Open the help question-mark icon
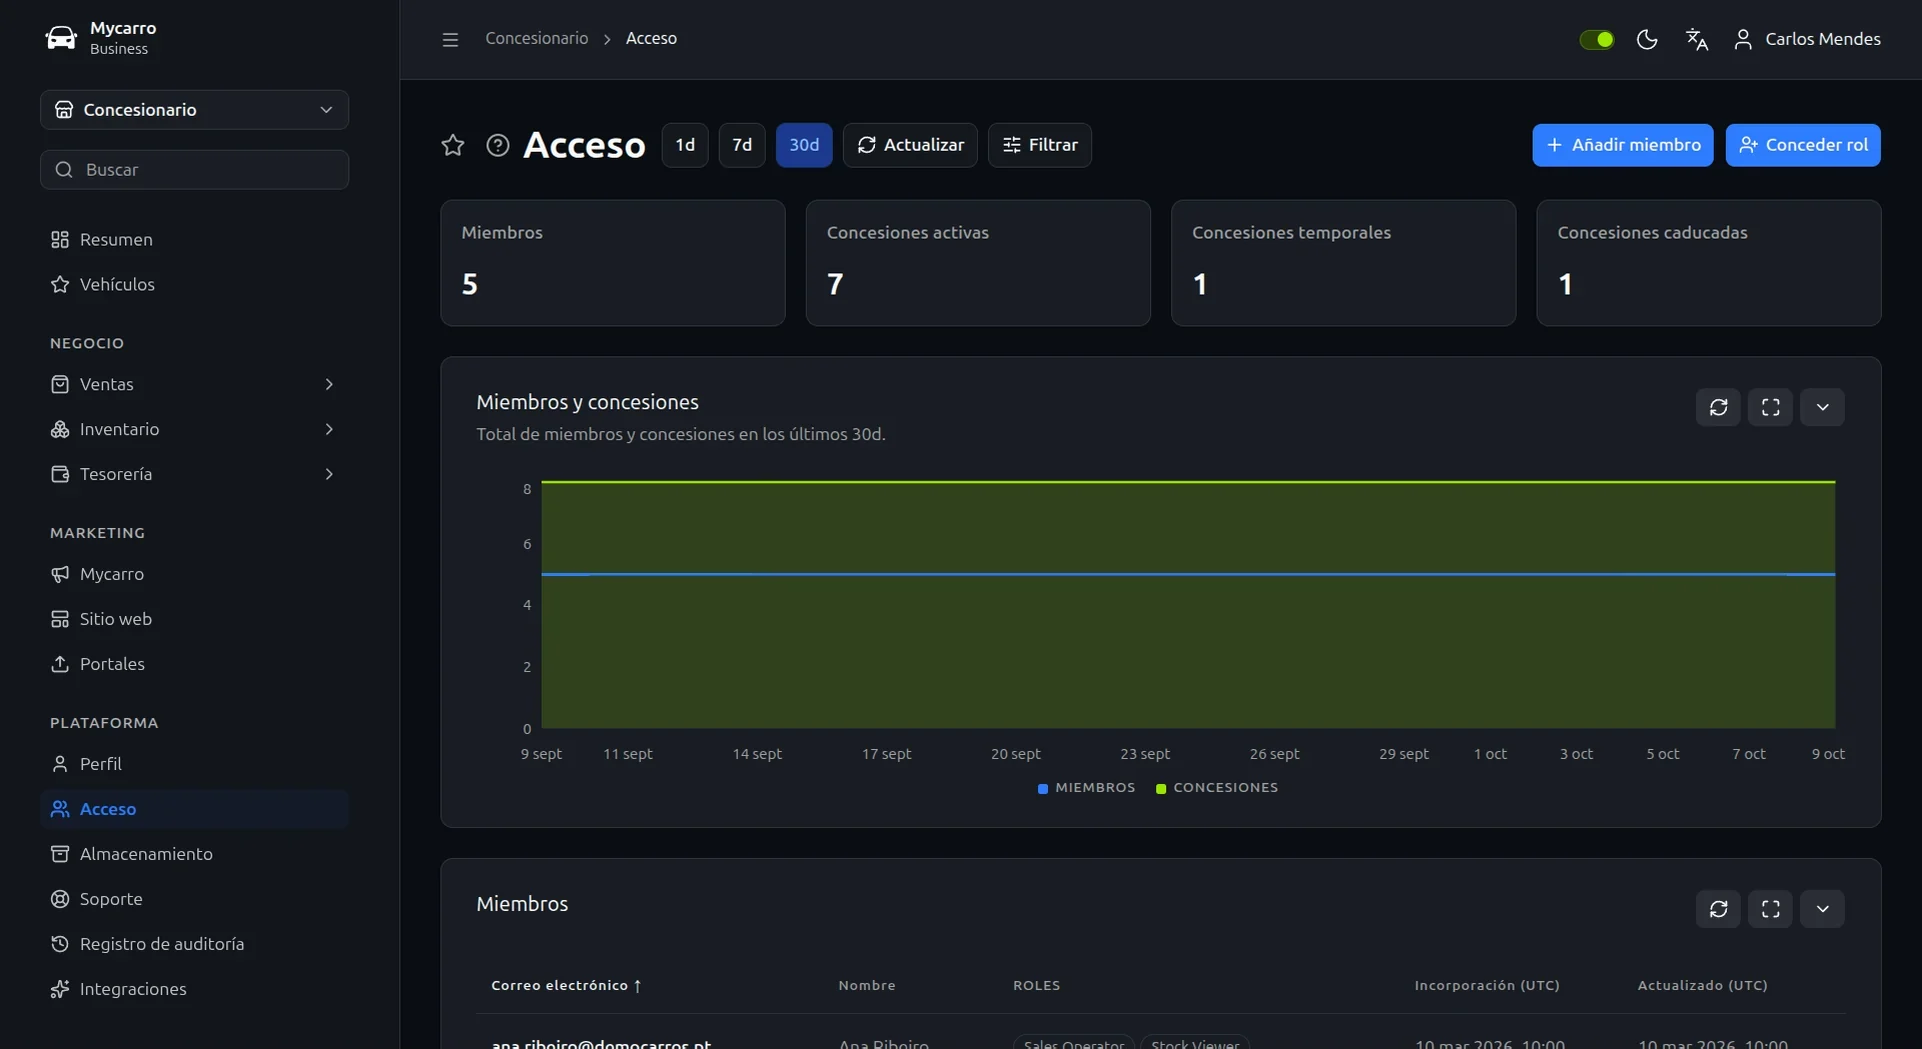This screenshot has width=1922, height=1049. pos(498,145)
